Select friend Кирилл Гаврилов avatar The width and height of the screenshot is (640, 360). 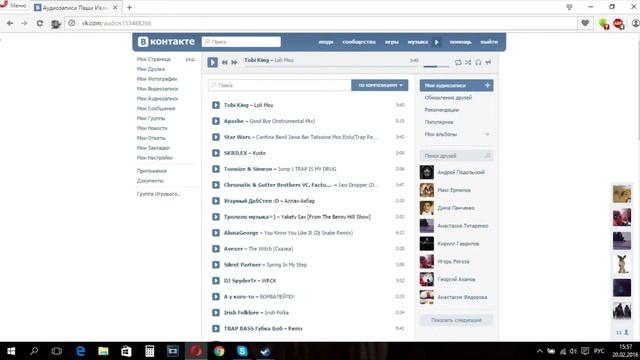tap(427, 244)
